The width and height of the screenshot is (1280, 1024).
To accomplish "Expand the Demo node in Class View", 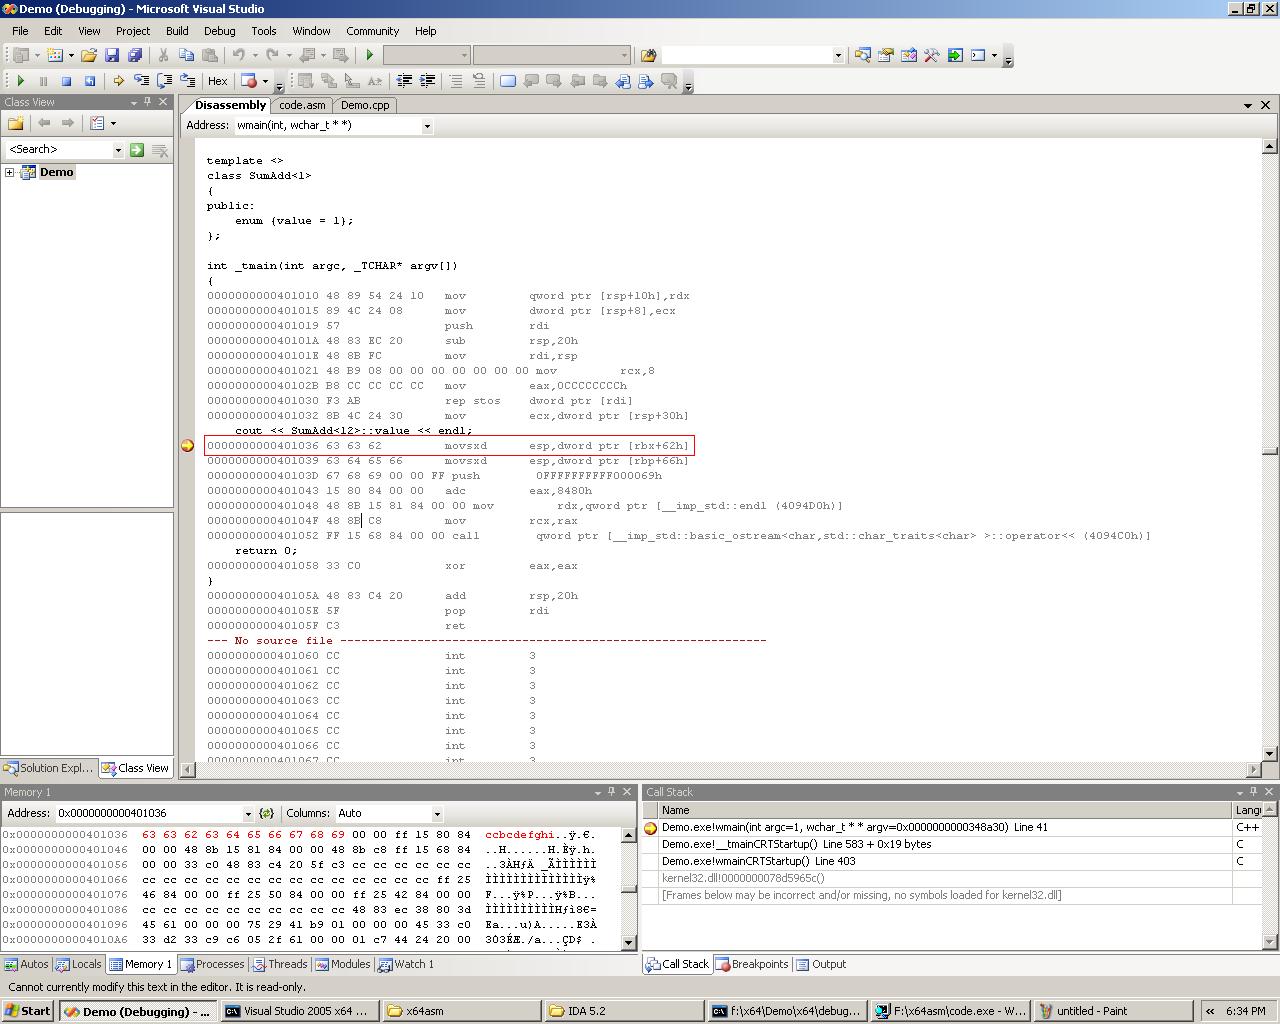I will point(10,172).
